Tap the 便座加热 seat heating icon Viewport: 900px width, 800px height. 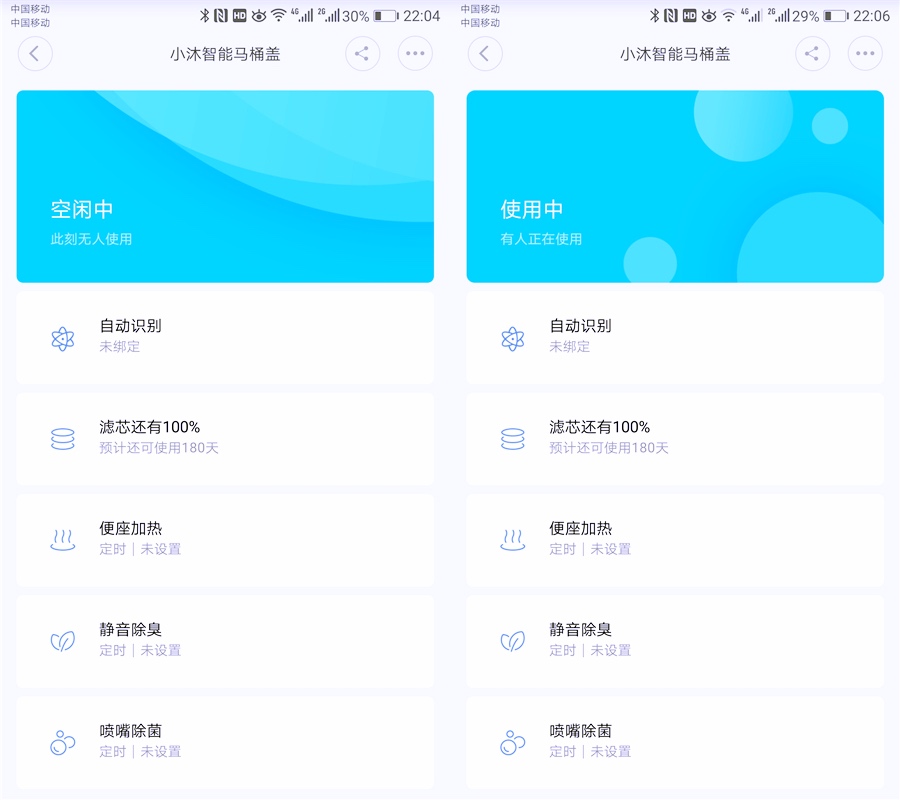click(x=63, y=540)
